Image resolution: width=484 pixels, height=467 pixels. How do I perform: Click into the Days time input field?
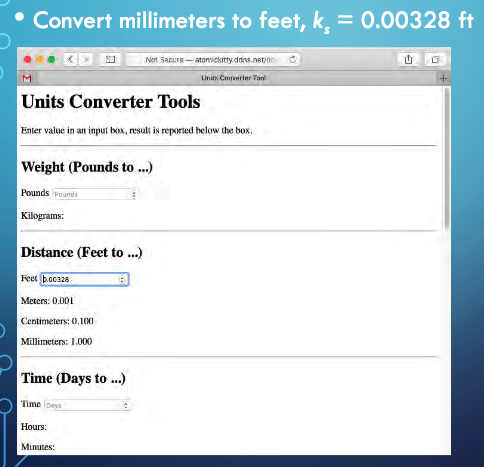87,405
